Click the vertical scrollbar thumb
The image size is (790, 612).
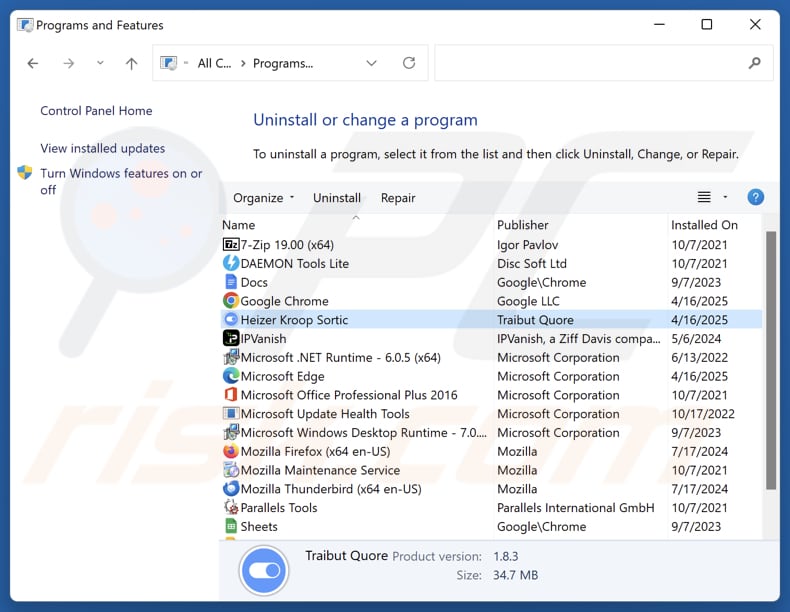[x=770, y=360]
